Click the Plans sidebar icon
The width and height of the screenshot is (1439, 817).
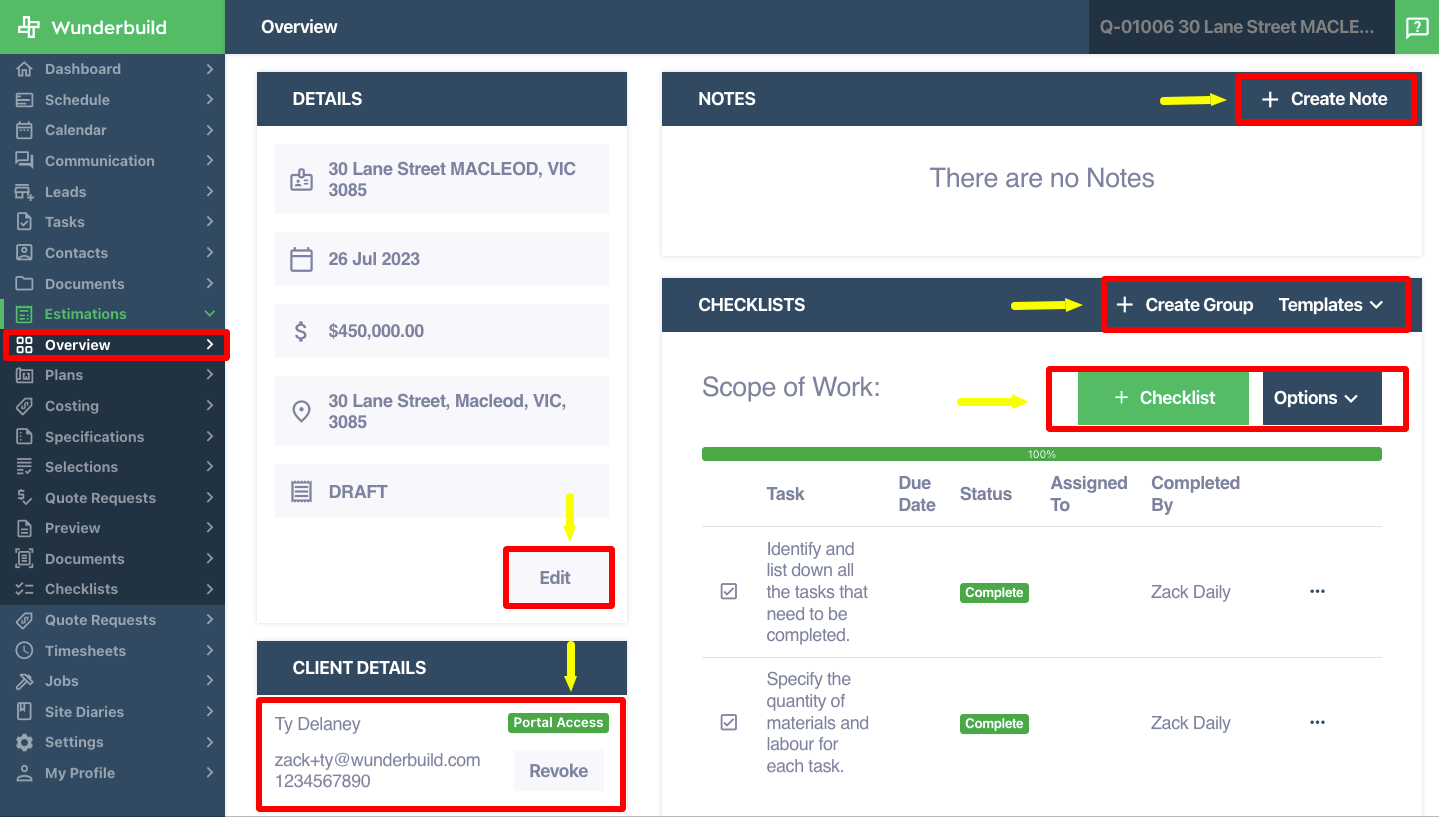(25, 375)
